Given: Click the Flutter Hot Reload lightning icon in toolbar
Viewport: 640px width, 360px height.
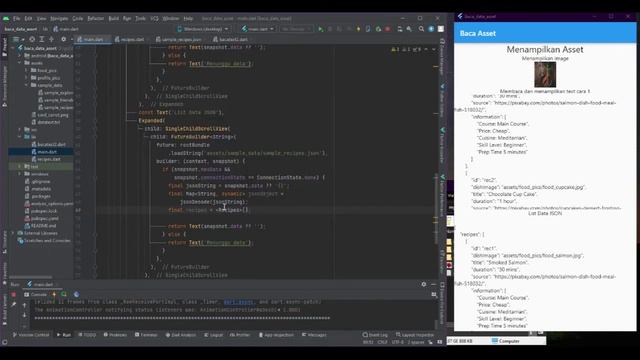Looking at the screenshot, I should point(358,29).
